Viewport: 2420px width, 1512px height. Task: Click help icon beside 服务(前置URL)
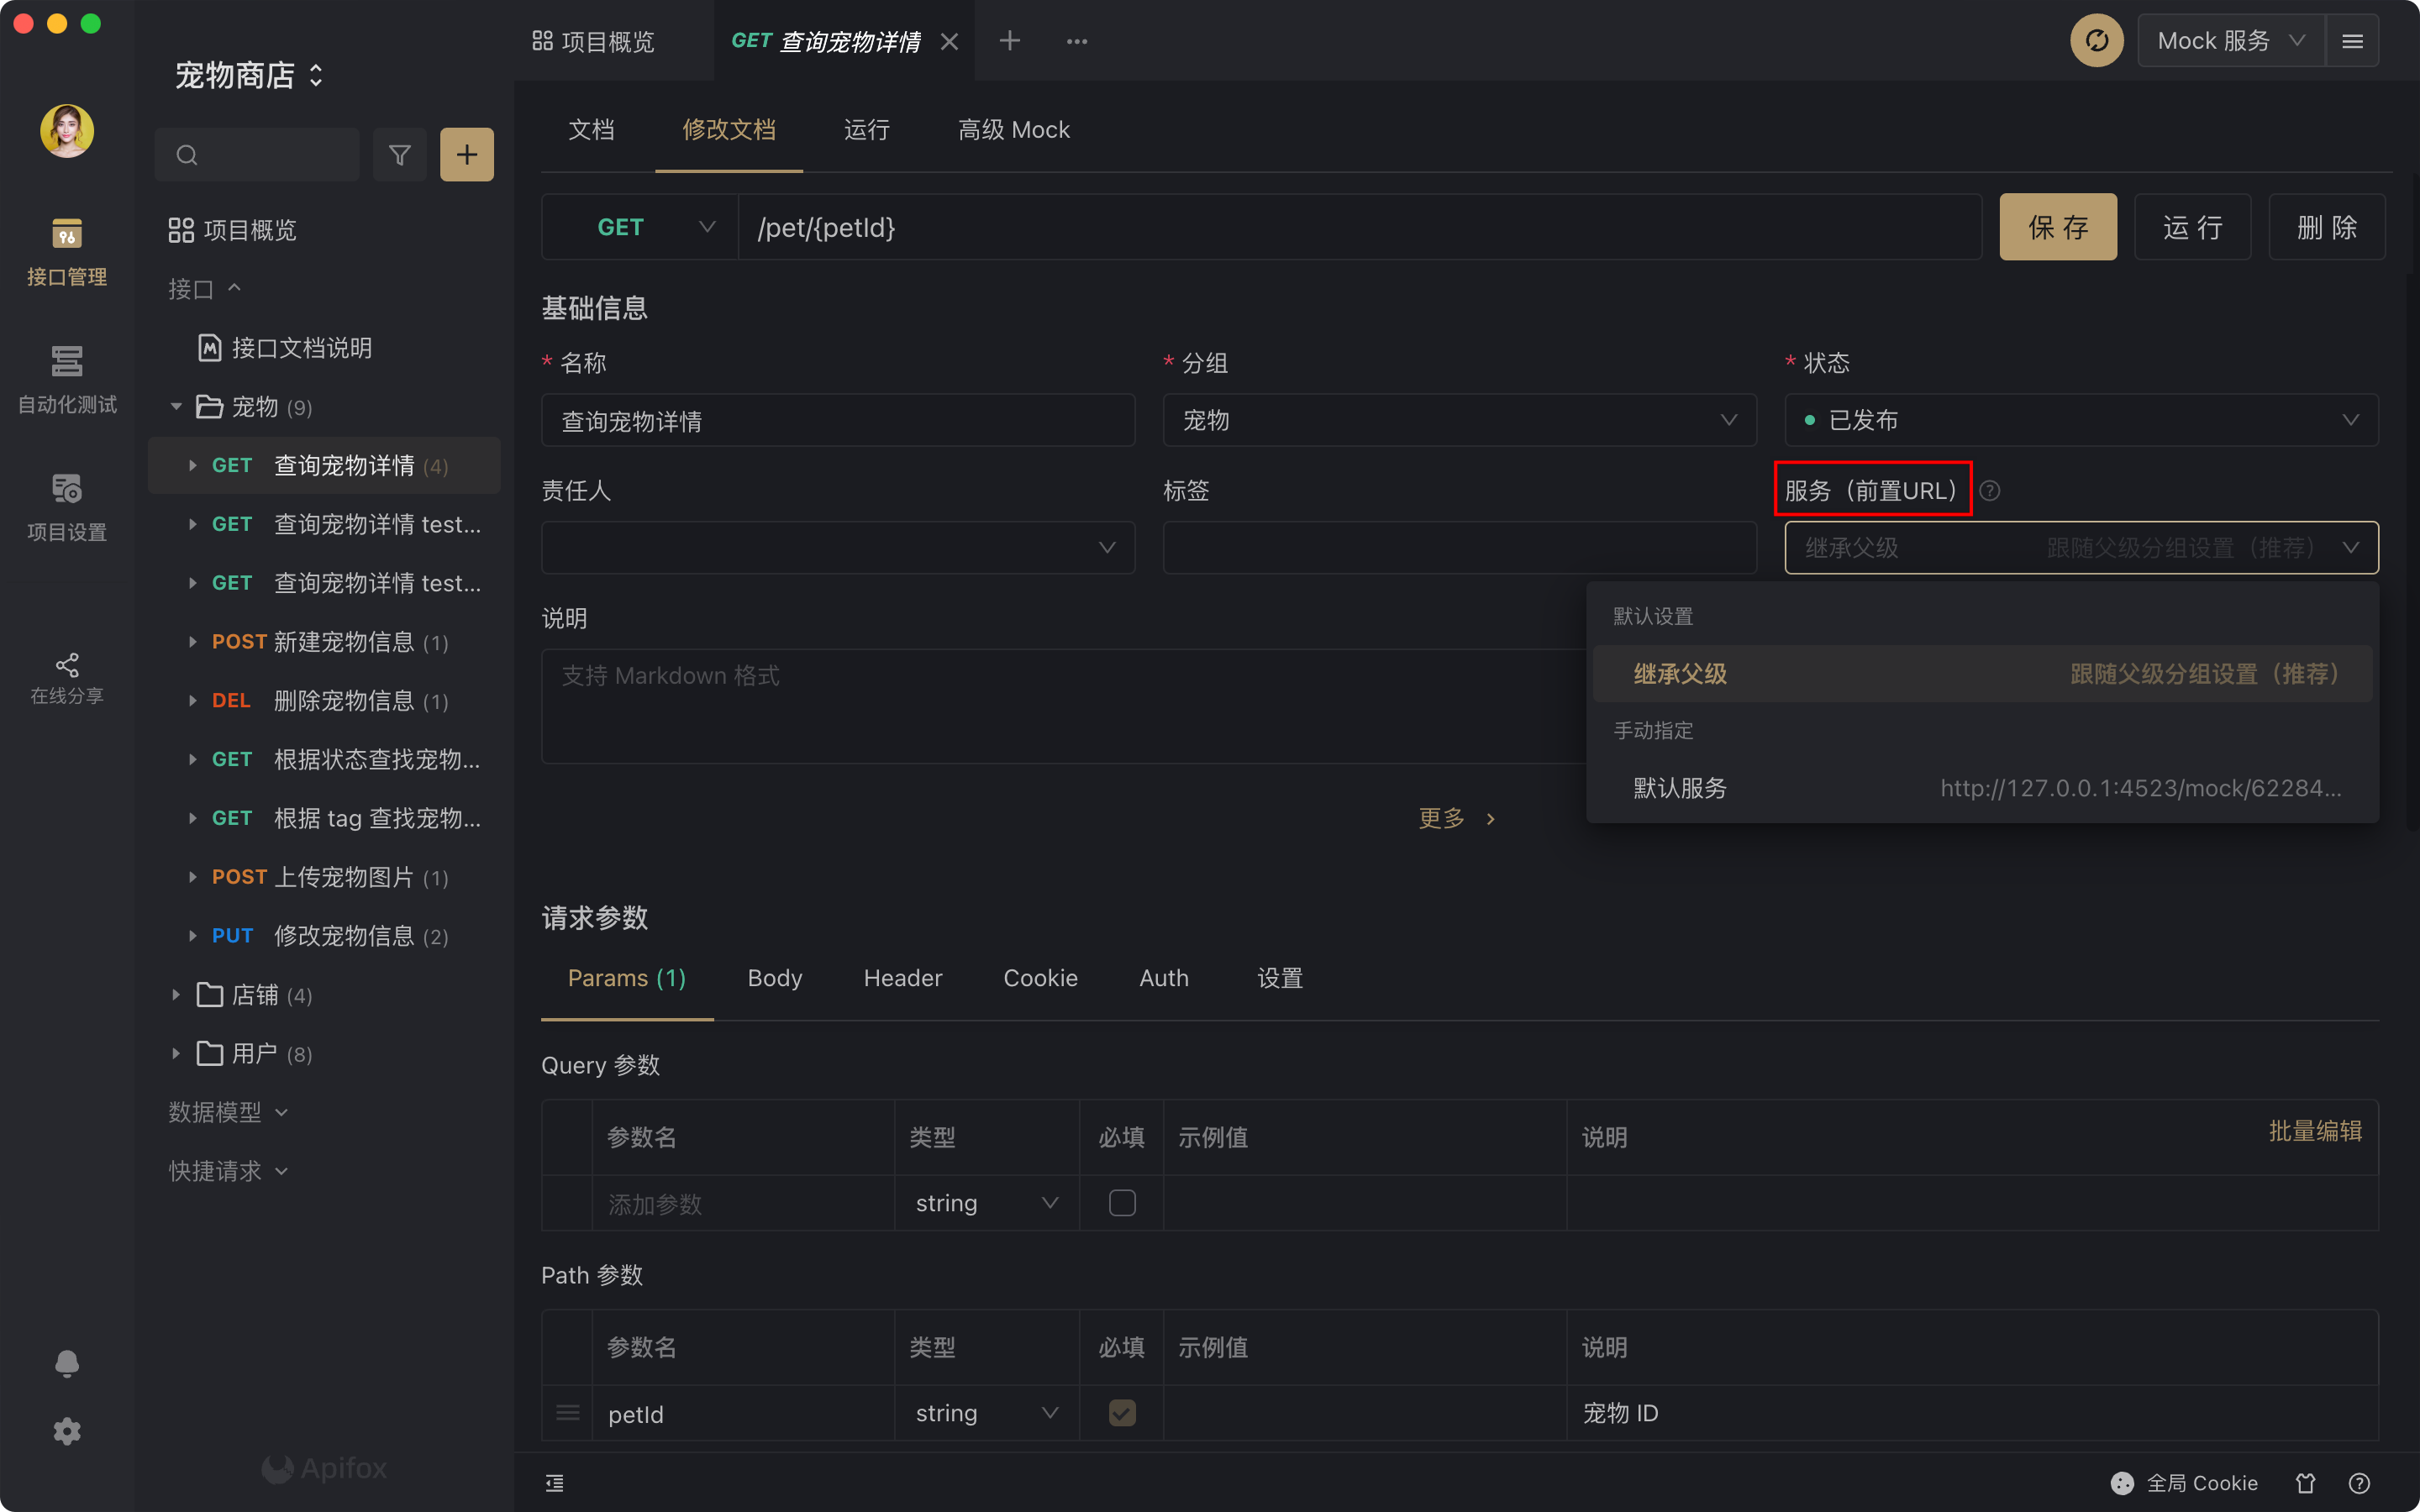(x=1990, y=490)
